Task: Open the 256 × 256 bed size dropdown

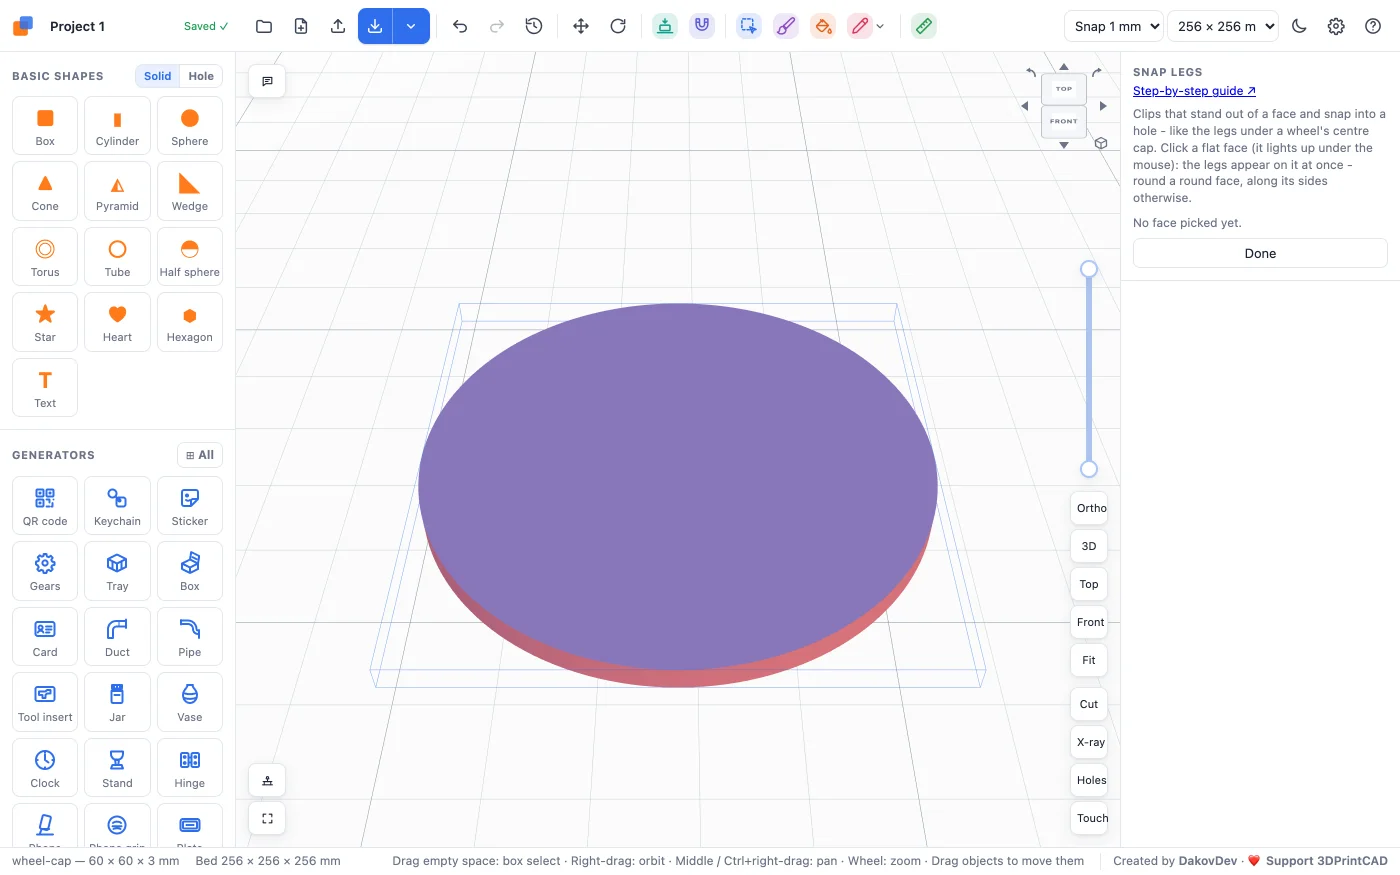Action: coord(1223,26)
